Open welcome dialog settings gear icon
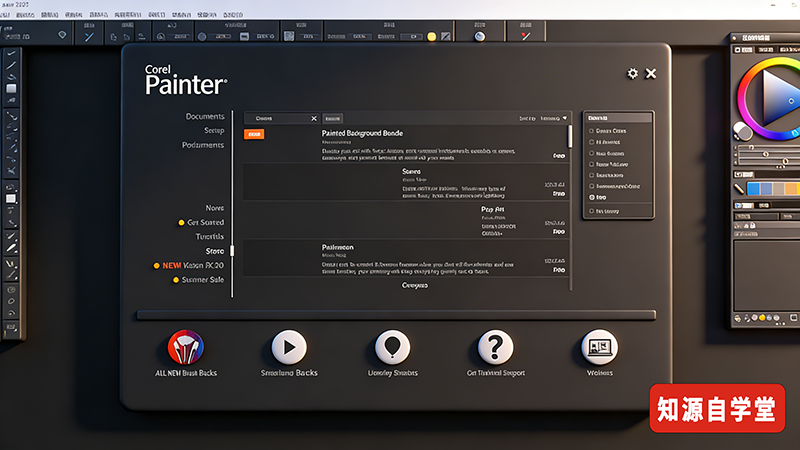Image resolution: width=800 pixels, height=450 pixels. 632,74
